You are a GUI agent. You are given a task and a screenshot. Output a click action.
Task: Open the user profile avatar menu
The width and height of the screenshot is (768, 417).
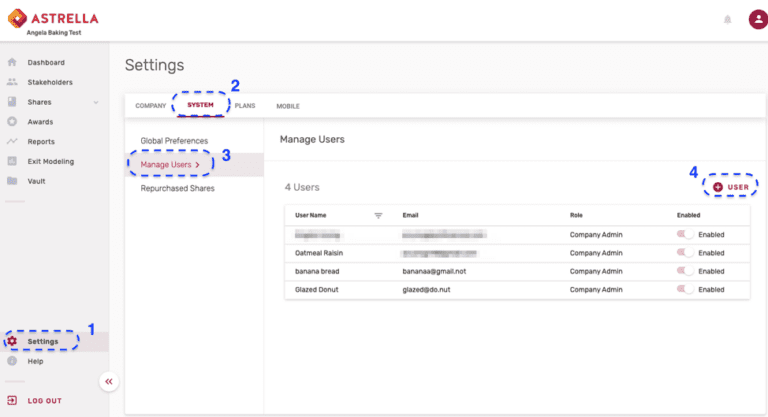[x=757, y=19]
